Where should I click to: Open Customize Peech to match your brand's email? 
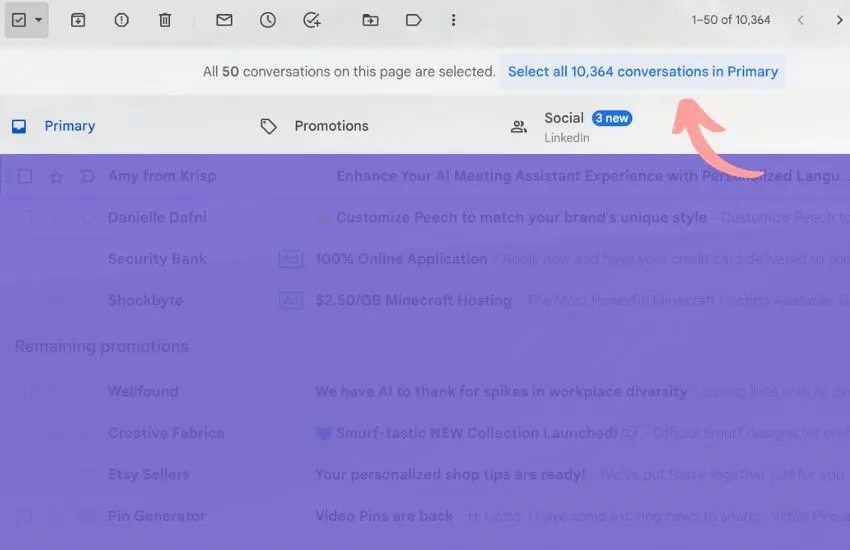[521, 217]
